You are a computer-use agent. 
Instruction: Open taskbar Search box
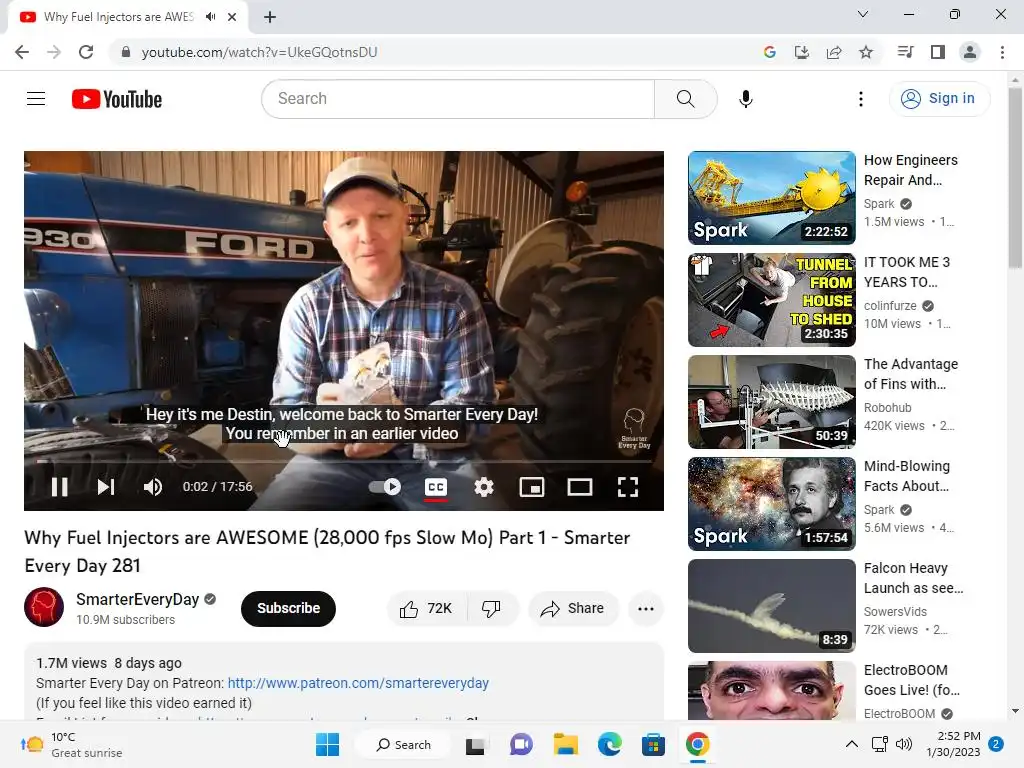(x=403, y=744)
